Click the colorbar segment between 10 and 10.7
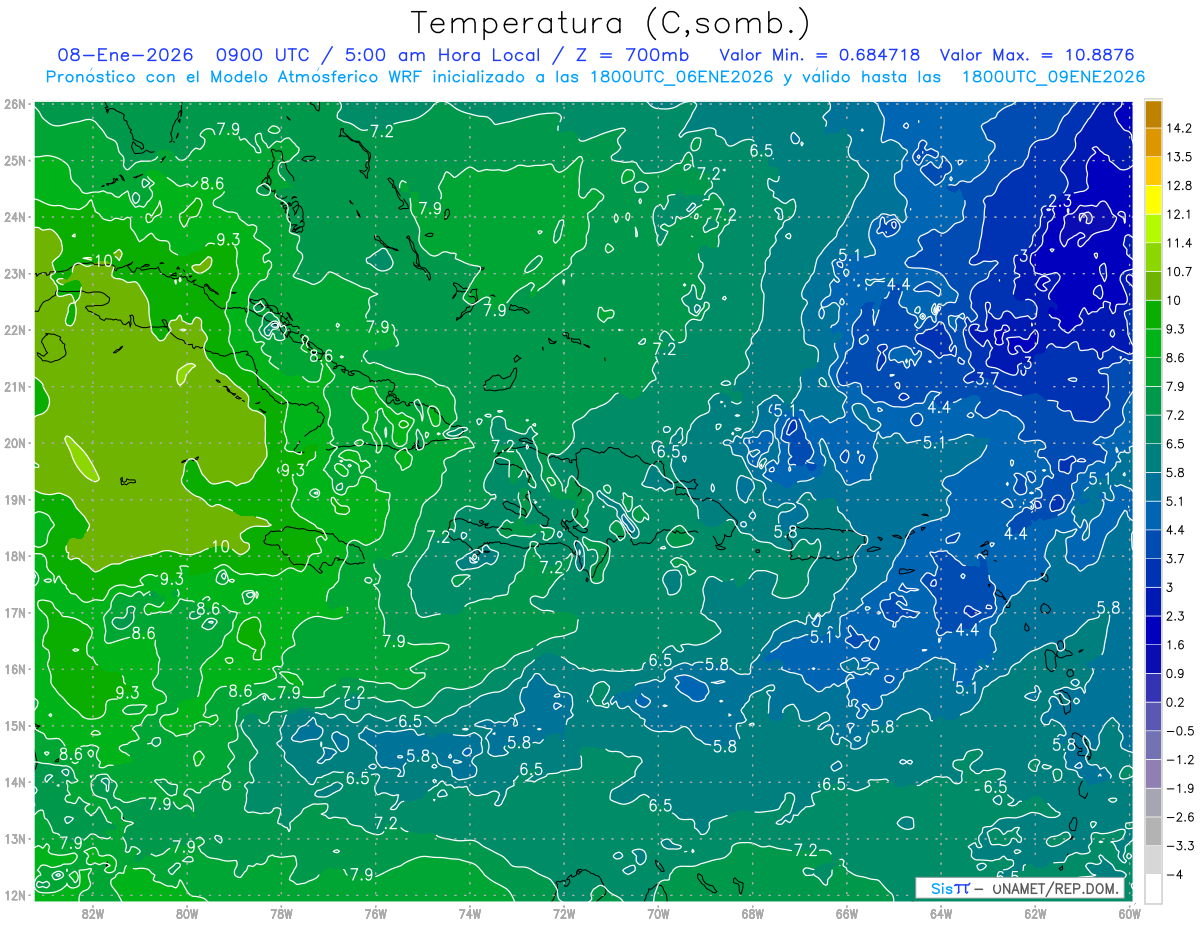Viewport: 1200px width, 927px height. 1153,286
